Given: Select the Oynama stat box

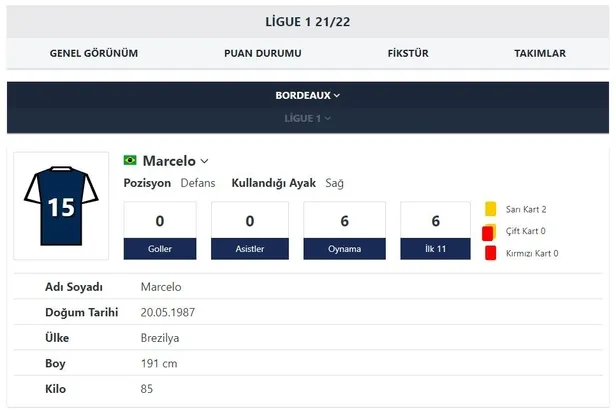Looking at the screenshot, I should [344, 231].
